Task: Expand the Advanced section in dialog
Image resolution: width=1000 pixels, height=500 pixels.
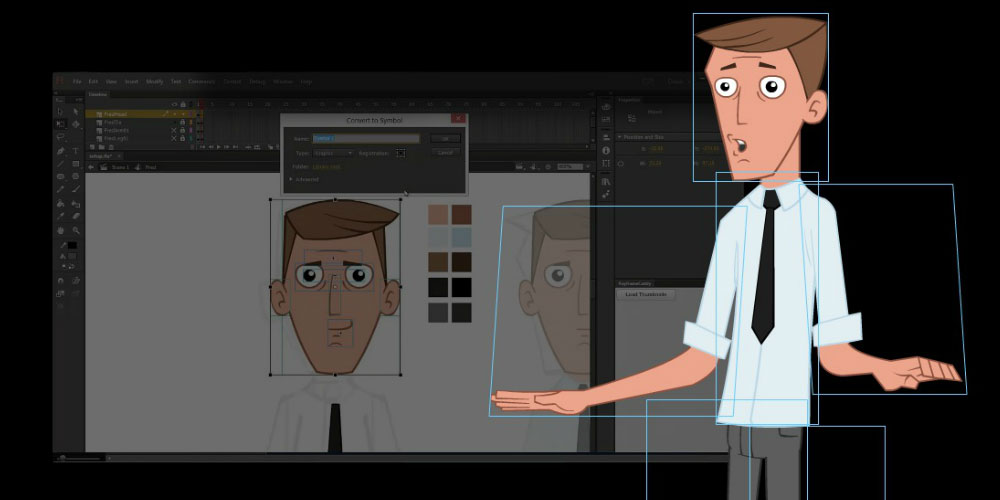Action: pos(305,179)
